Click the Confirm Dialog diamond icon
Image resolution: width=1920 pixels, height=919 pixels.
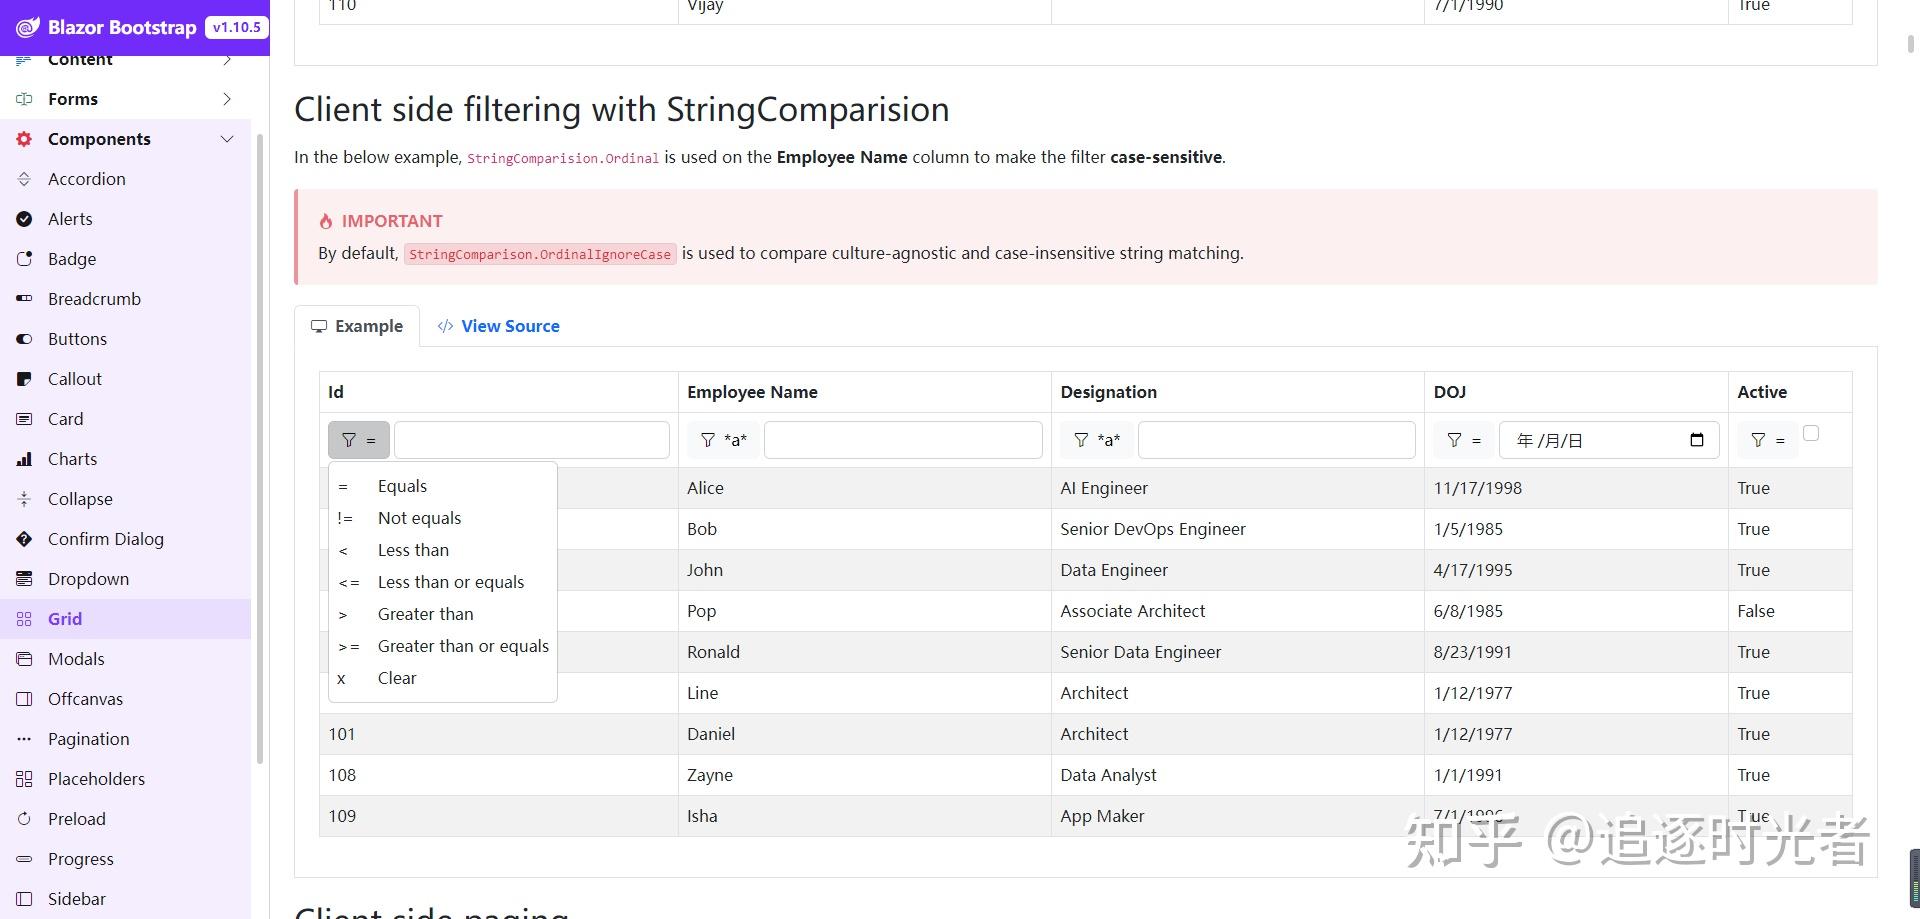pyautogui.click(x=25, y=539)
